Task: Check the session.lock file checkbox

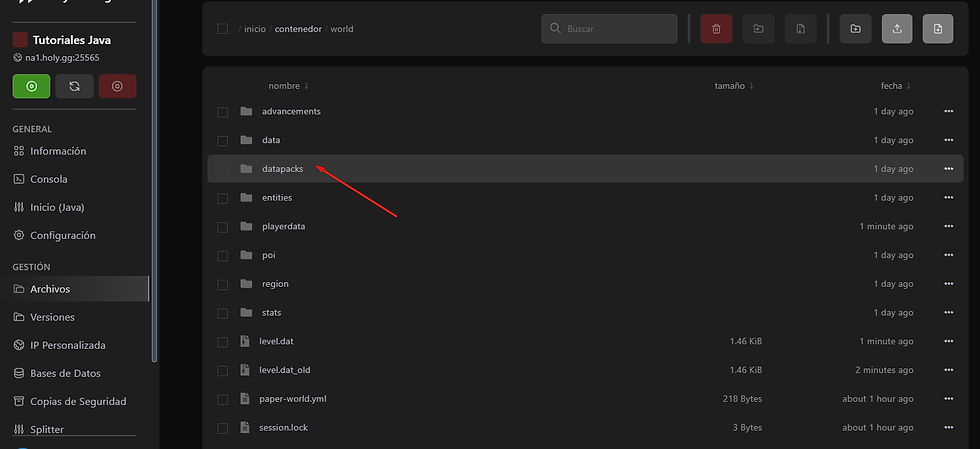Action: 222,428
